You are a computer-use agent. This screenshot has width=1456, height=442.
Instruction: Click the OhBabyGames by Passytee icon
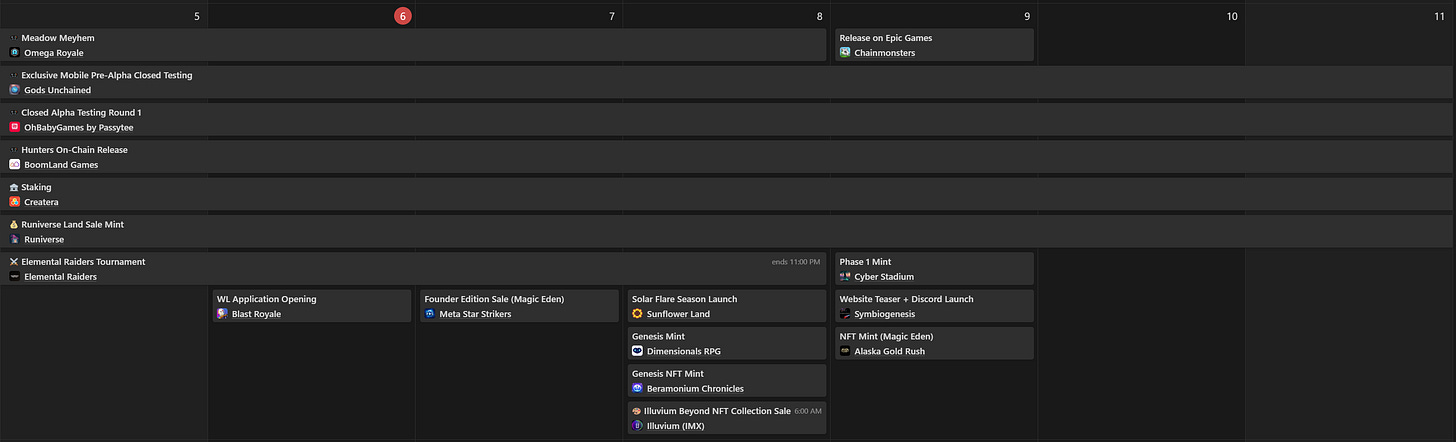click(14, 127)
